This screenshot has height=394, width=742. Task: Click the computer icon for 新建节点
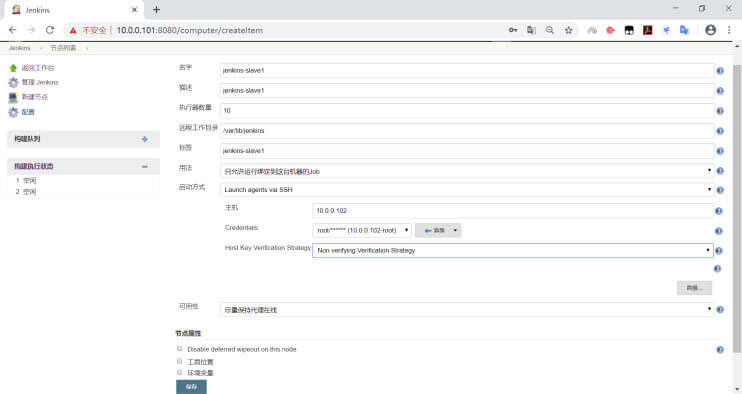pyautogui.click(x=13, y=97)
